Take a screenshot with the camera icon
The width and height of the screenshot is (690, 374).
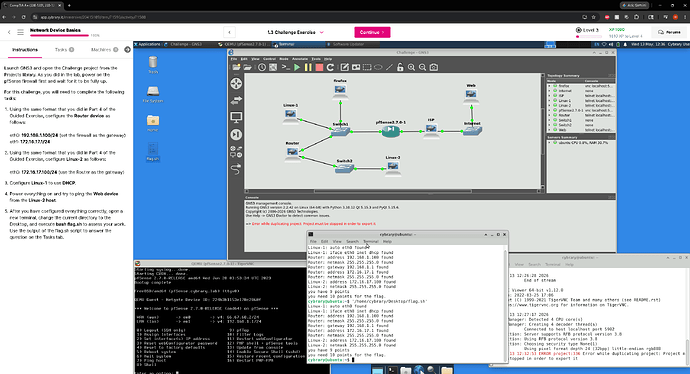434,67
